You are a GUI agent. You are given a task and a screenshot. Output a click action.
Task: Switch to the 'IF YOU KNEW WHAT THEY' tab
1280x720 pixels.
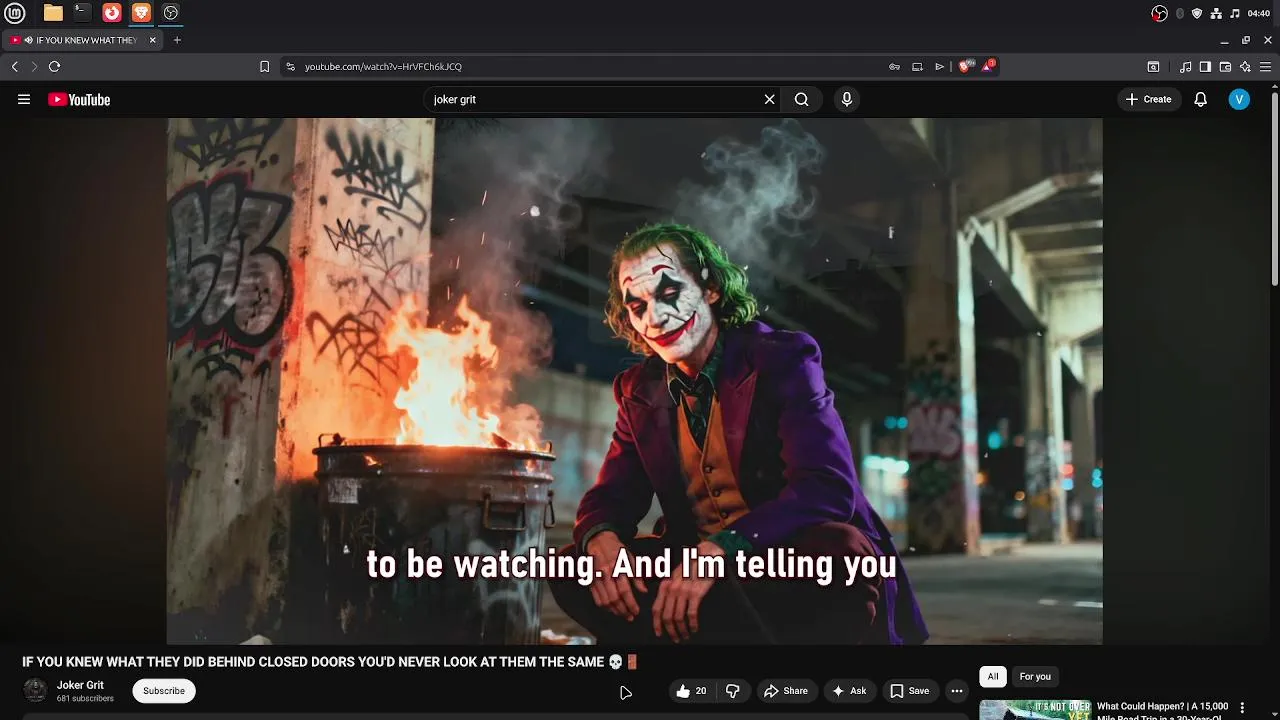pos(80,40)
